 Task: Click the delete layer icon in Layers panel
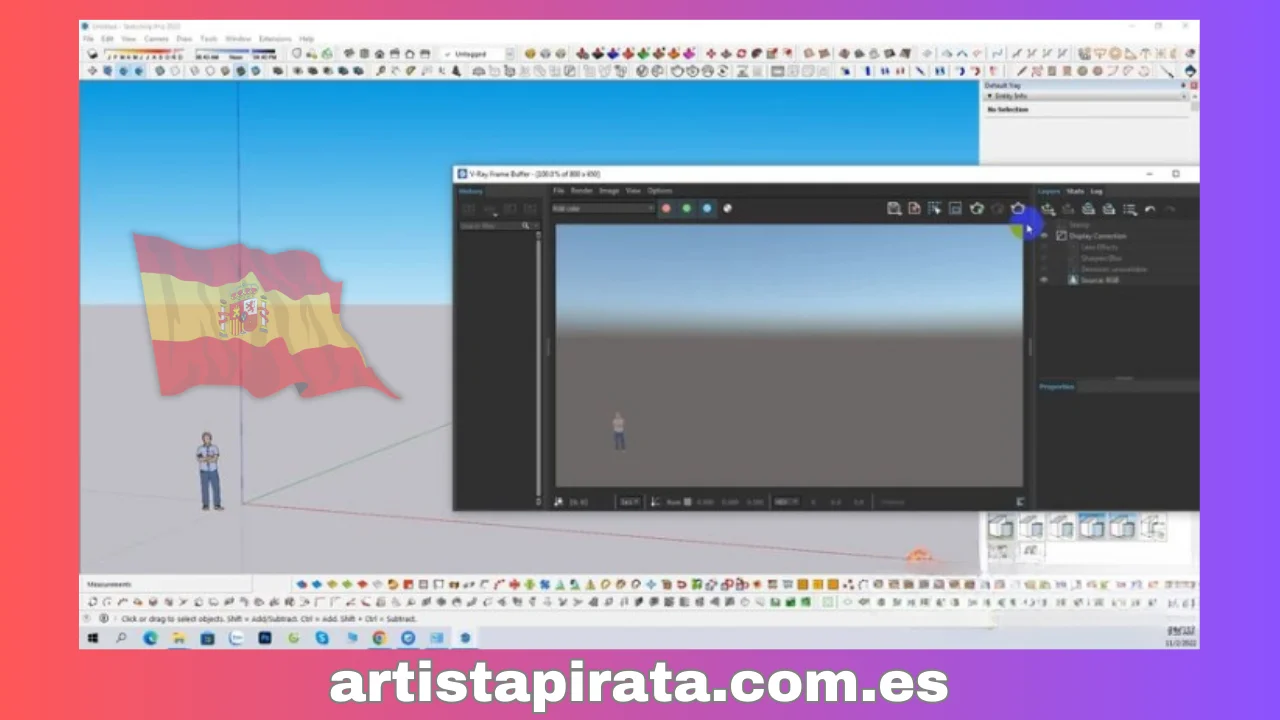coord(1068,209)
